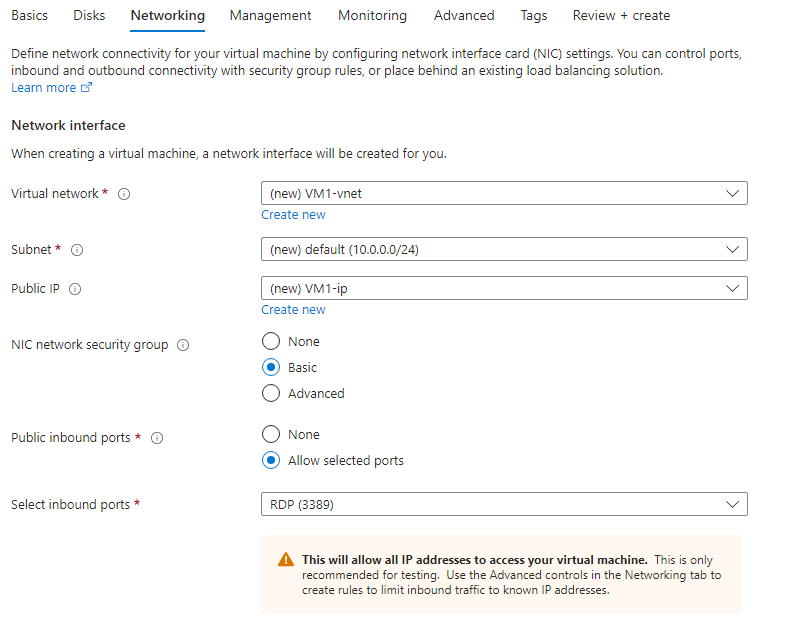Go to Review + create tab
811x629 pixels.
621,15
